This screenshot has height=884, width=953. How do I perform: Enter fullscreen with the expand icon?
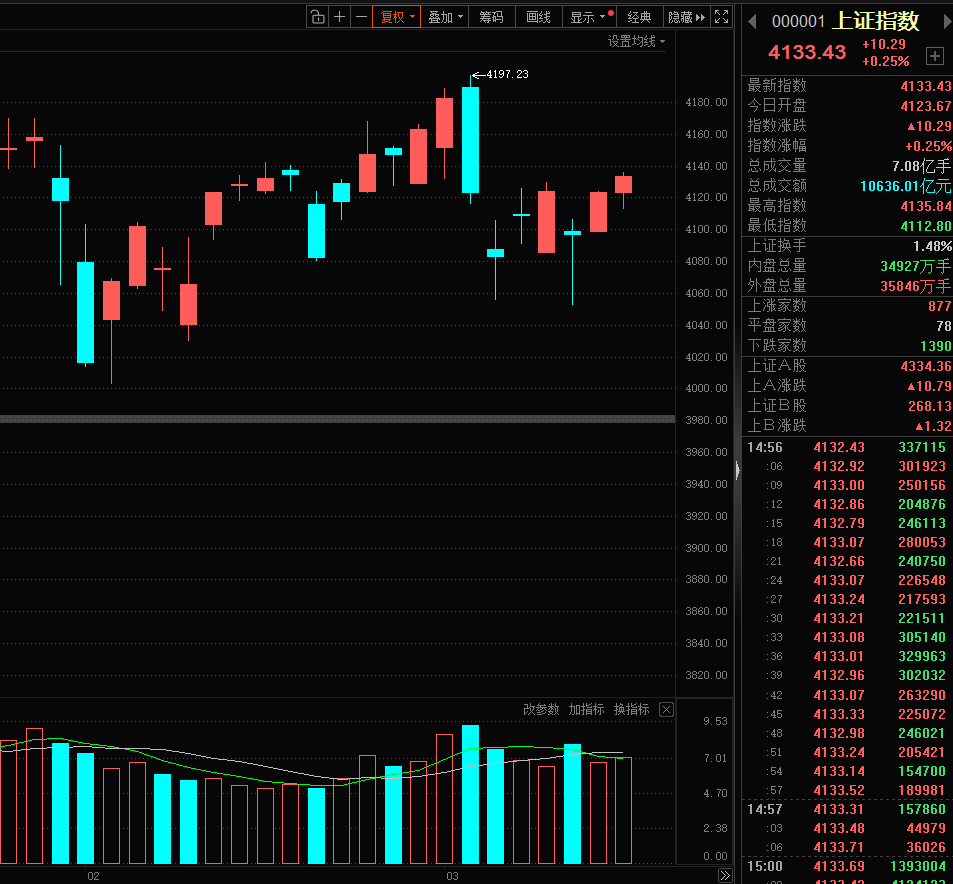(722, 17)
